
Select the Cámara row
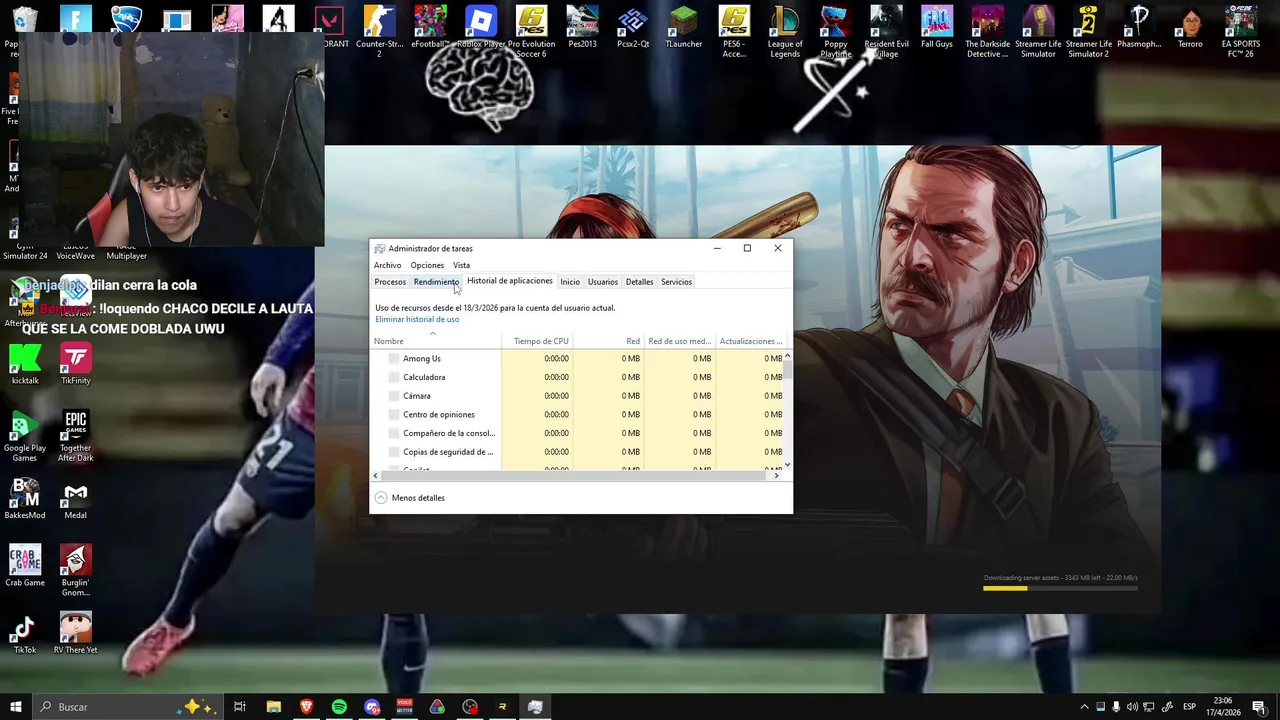pos(578,396)
